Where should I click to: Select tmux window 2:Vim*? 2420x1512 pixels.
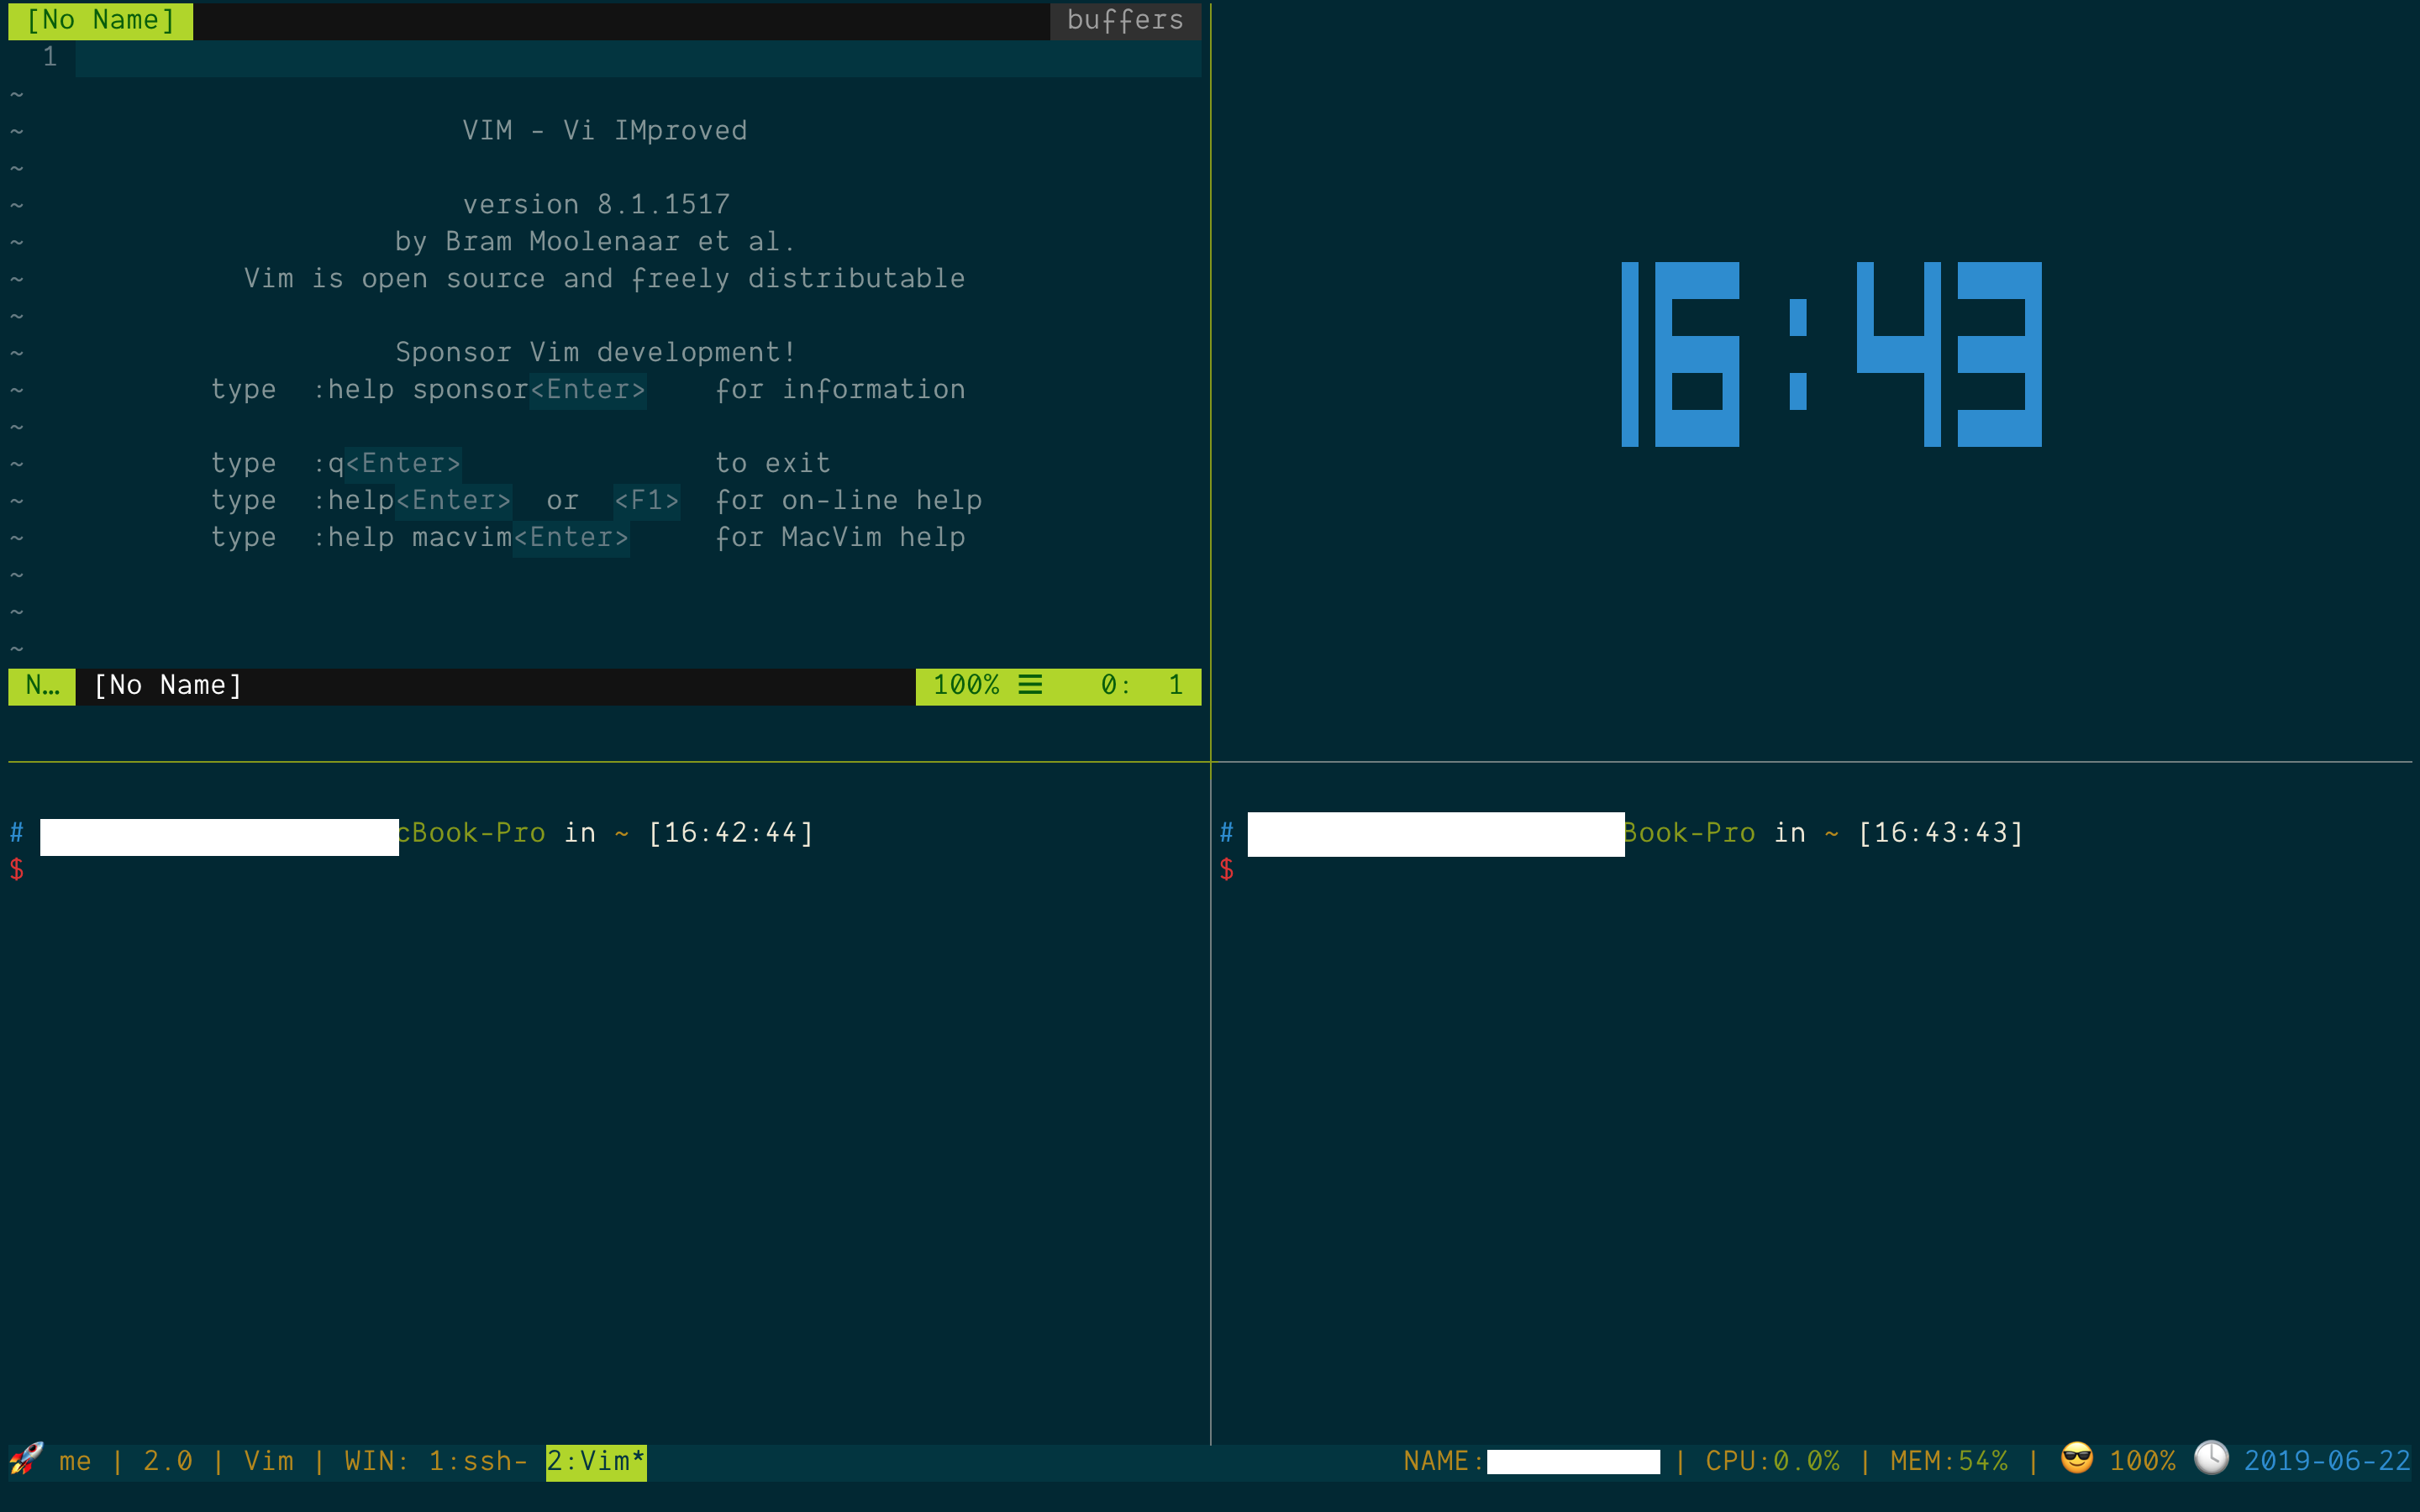point(596,1462)
